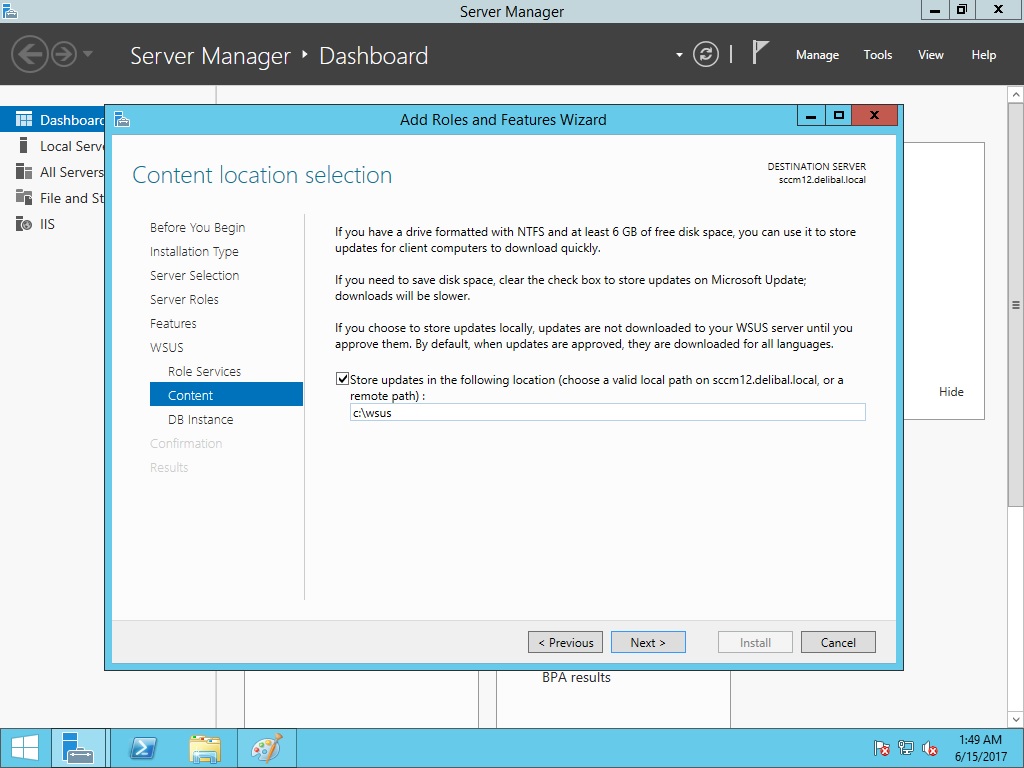Click the Next button in the wizard
The height and width of the screenshot is (768, 1024).
click(x=647, y=642)
